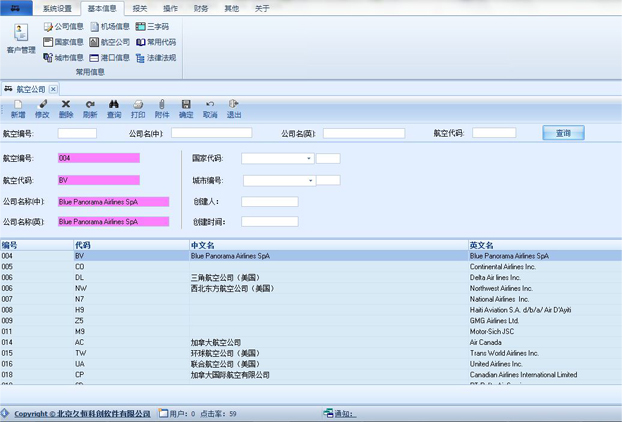This screenshot has height=422, width=622.
Task: Click the 公司名(中) search input field
Action: coord(211,133)
